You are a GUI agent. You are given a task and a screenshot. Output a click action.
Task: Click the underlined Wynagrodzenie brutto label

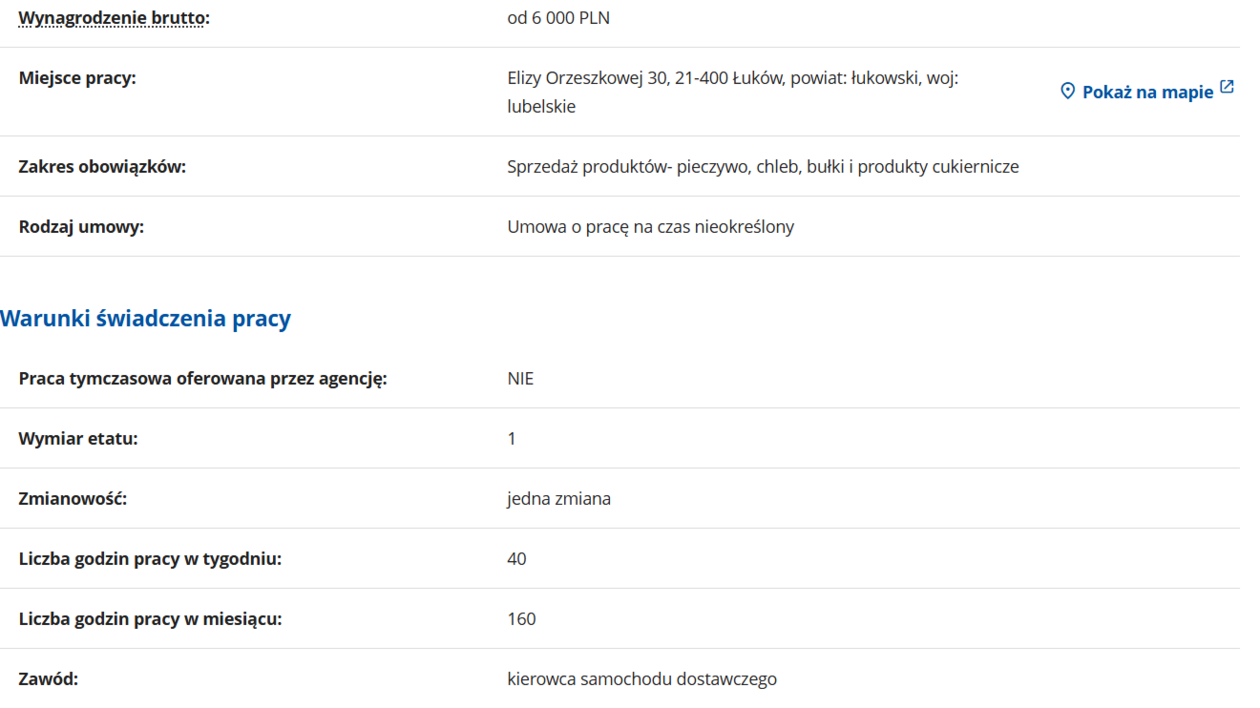click(x=114, y=18)
